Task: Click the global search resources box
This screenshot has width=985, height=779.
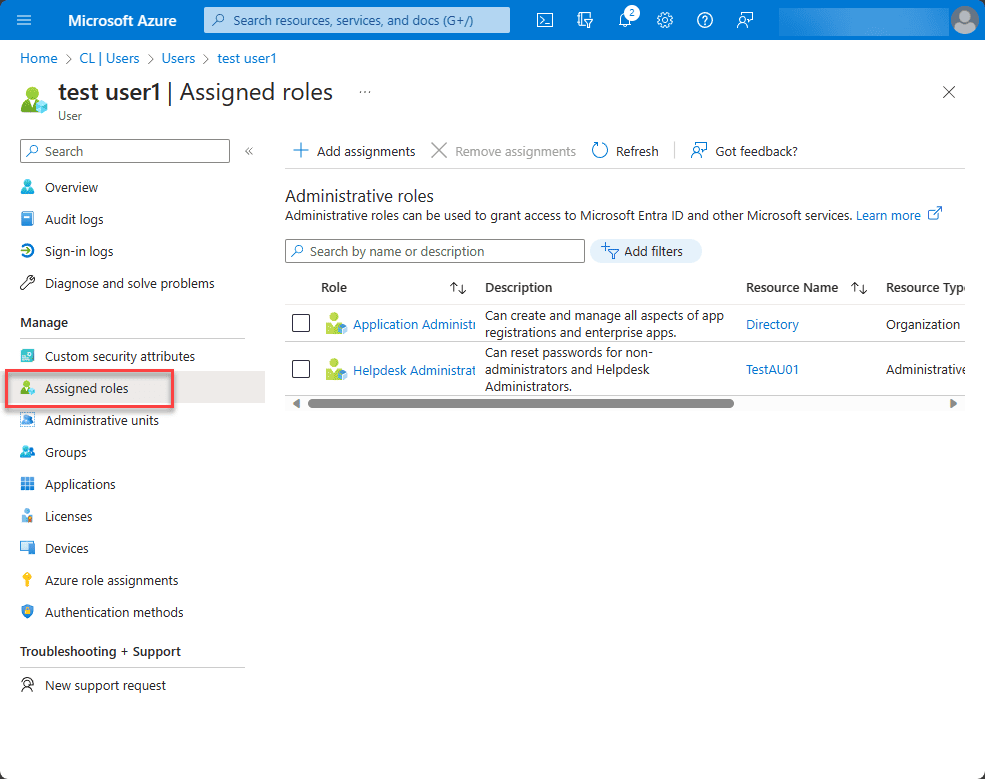Action: (357, 20)
